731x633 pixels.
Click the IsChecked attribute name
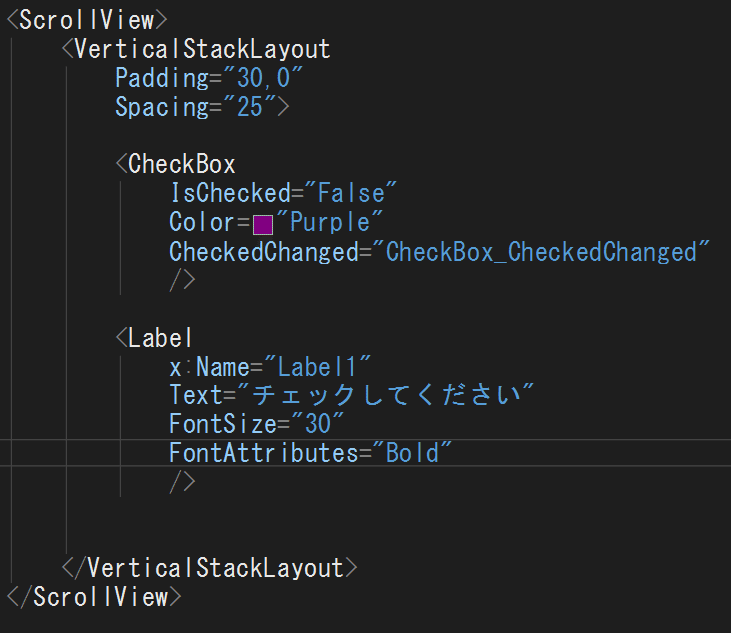[x=229, y=193]
